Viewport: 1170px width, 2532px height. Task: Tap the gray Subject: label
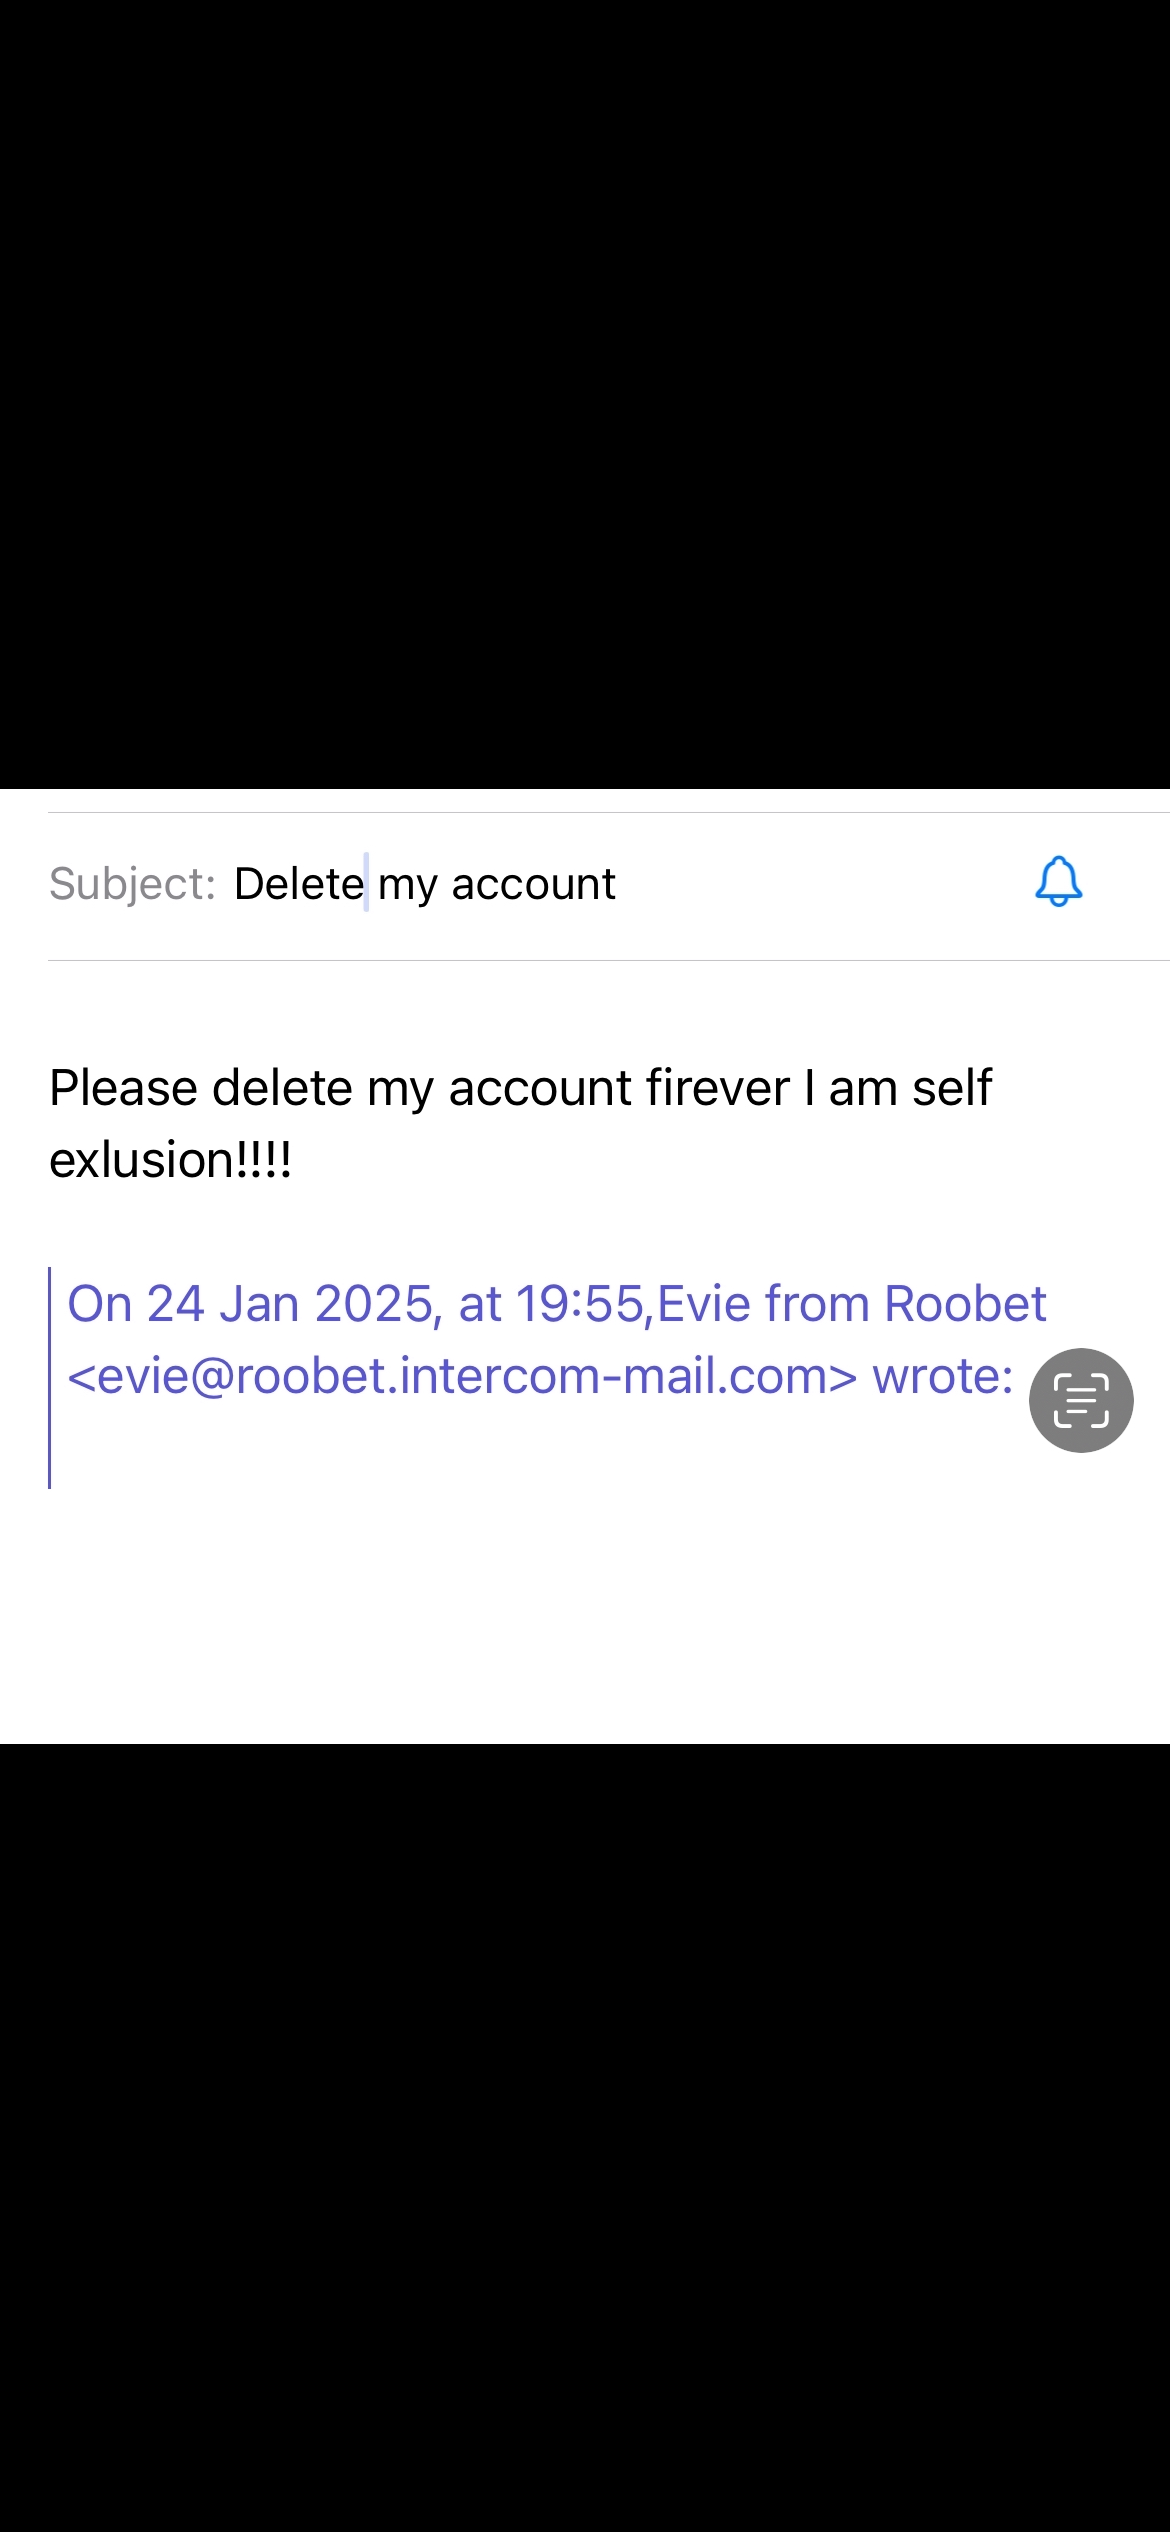click(x=133, y=884)
